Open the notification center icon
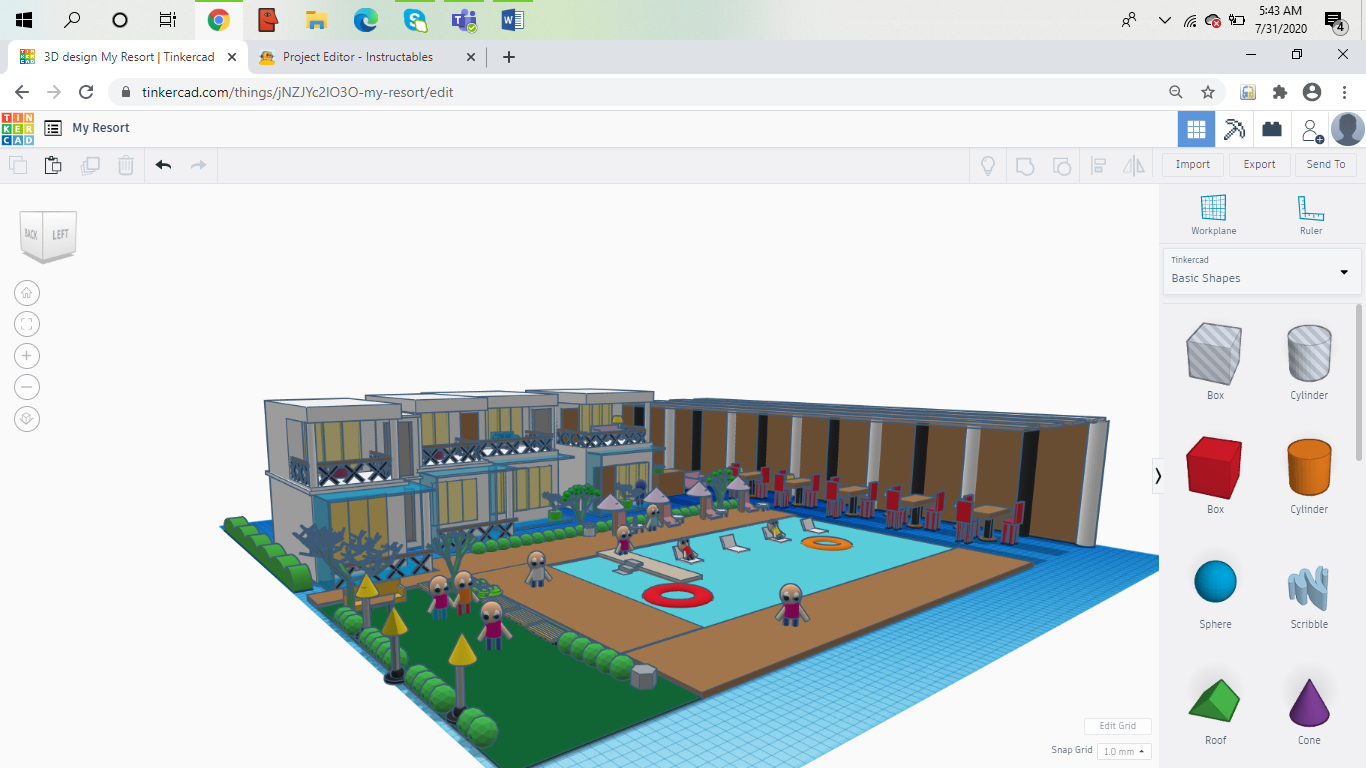The image size is (1366, 768). (1334, 20)
